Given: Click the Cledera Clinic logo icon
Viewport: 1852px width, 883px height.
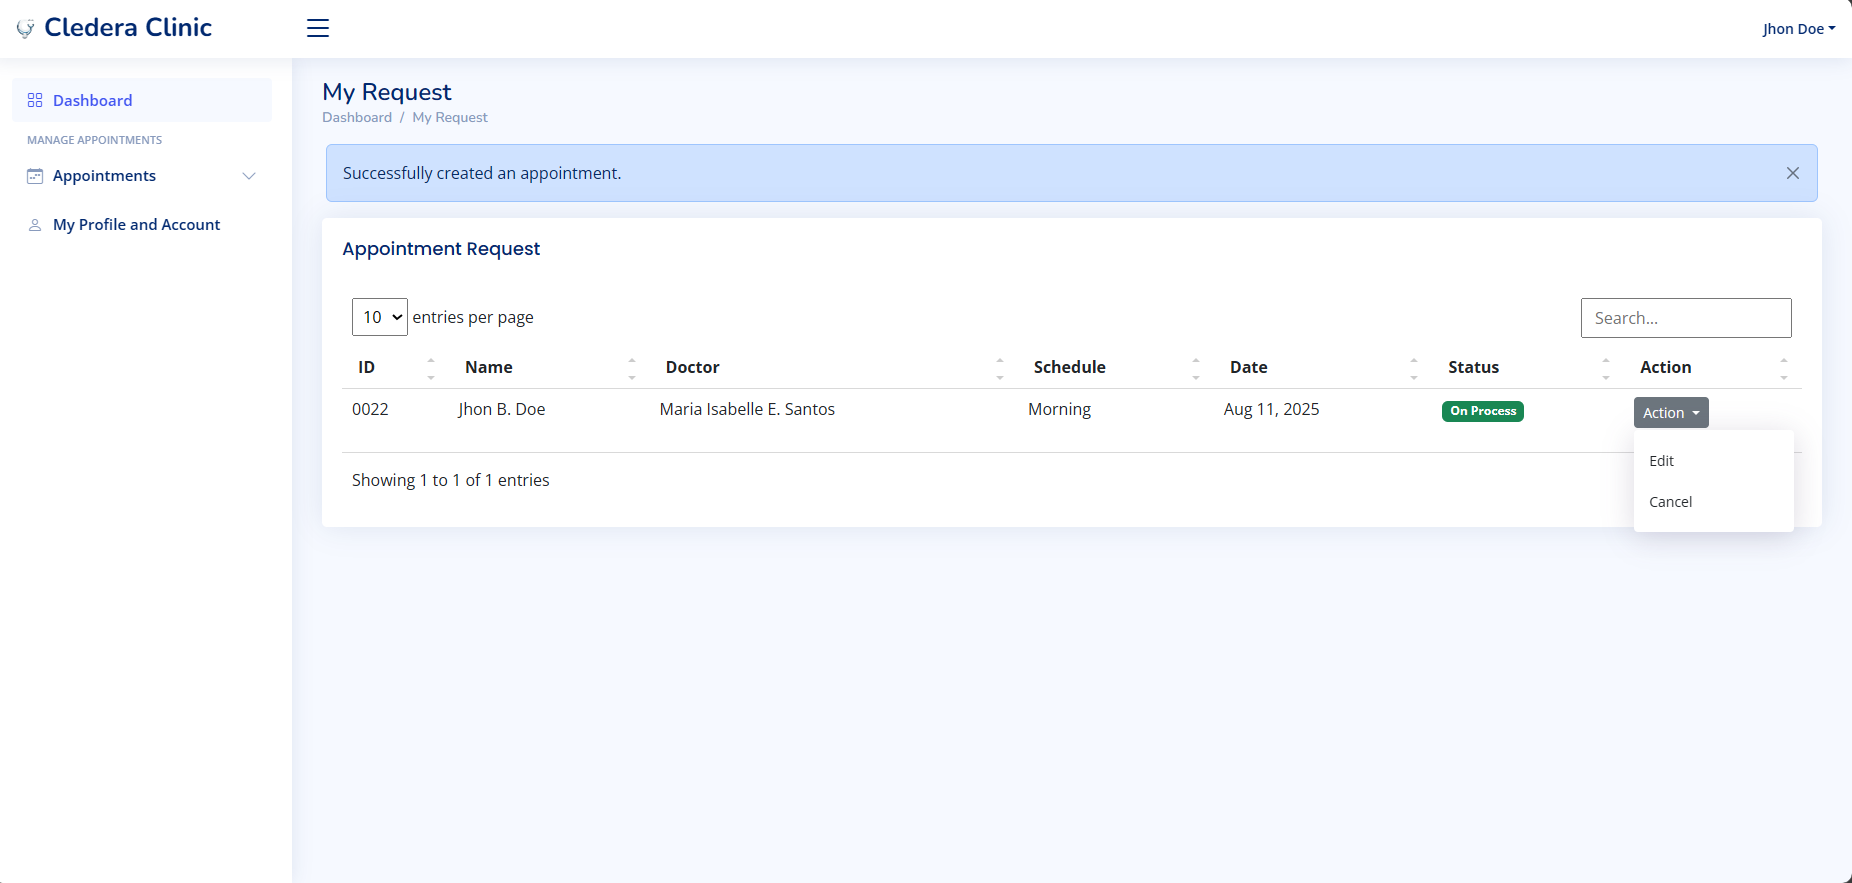Looking at the screenshot, I should (26, 29).
